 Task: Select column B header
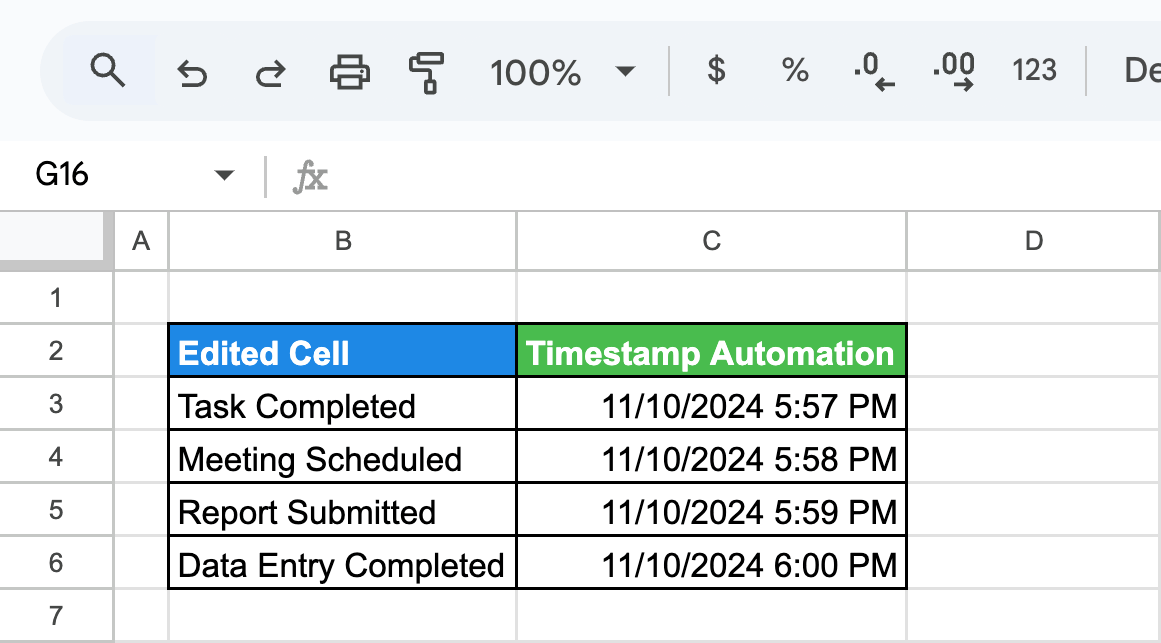click(343, 241)
